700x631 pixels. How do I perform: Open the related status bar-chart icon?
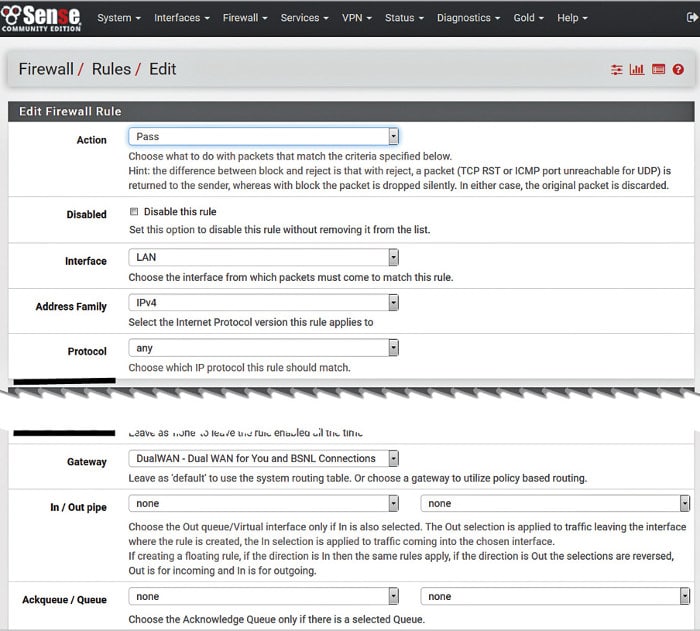637,70
